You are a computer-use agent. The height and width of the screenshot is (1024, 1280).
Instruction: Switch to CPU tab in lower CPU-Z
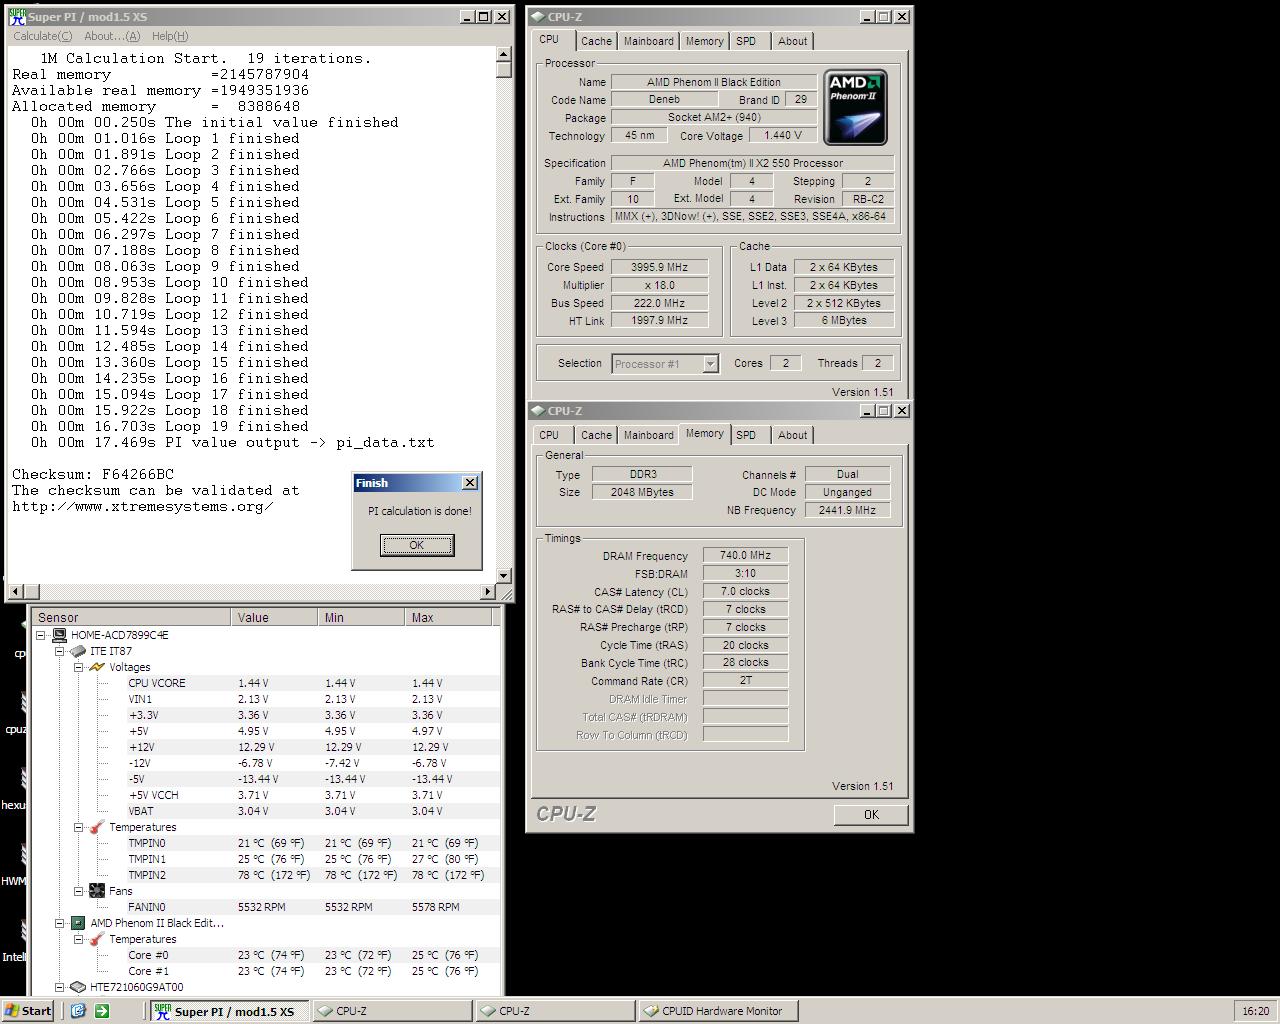coord(549,435)
